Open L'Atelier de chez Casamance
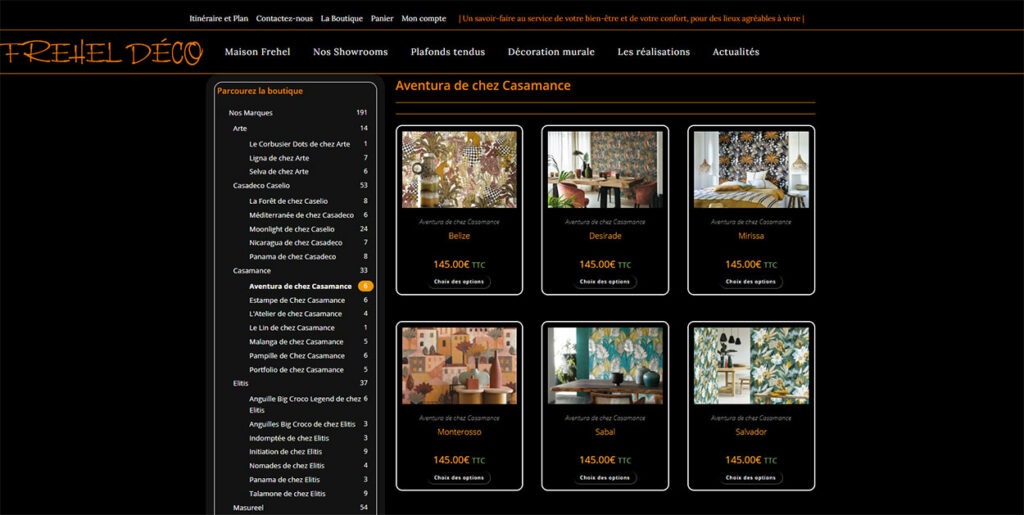 click(295, 314)
